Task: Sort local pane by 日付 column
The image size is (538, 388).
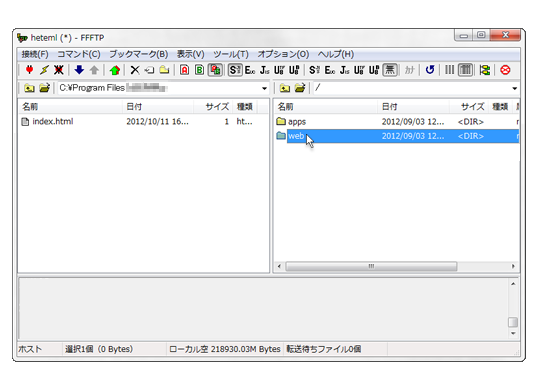Action: 158,107
